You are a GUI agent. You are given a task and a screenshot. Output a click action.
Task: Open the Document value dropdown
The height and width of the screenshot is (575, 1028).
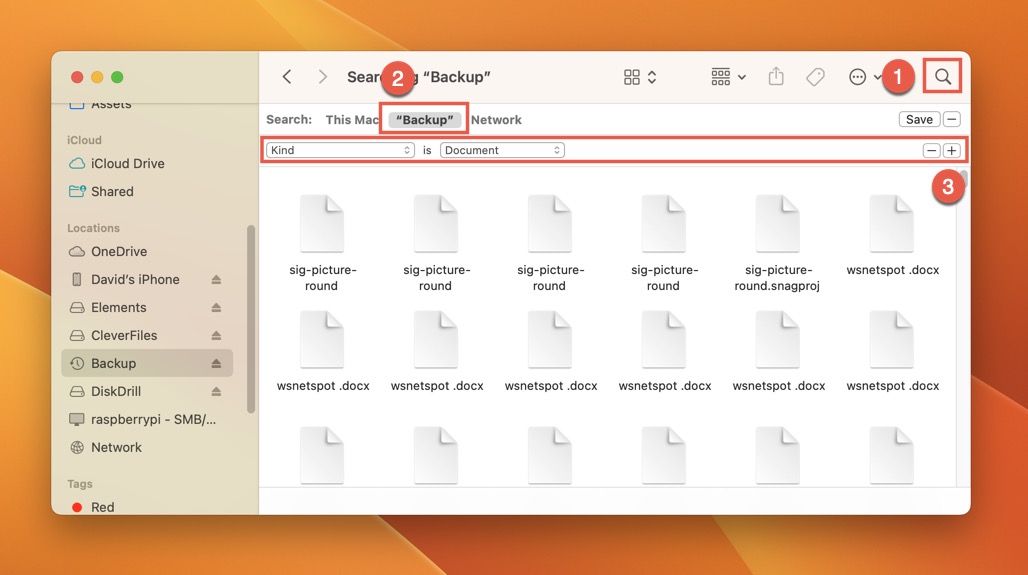coord(502,150)
